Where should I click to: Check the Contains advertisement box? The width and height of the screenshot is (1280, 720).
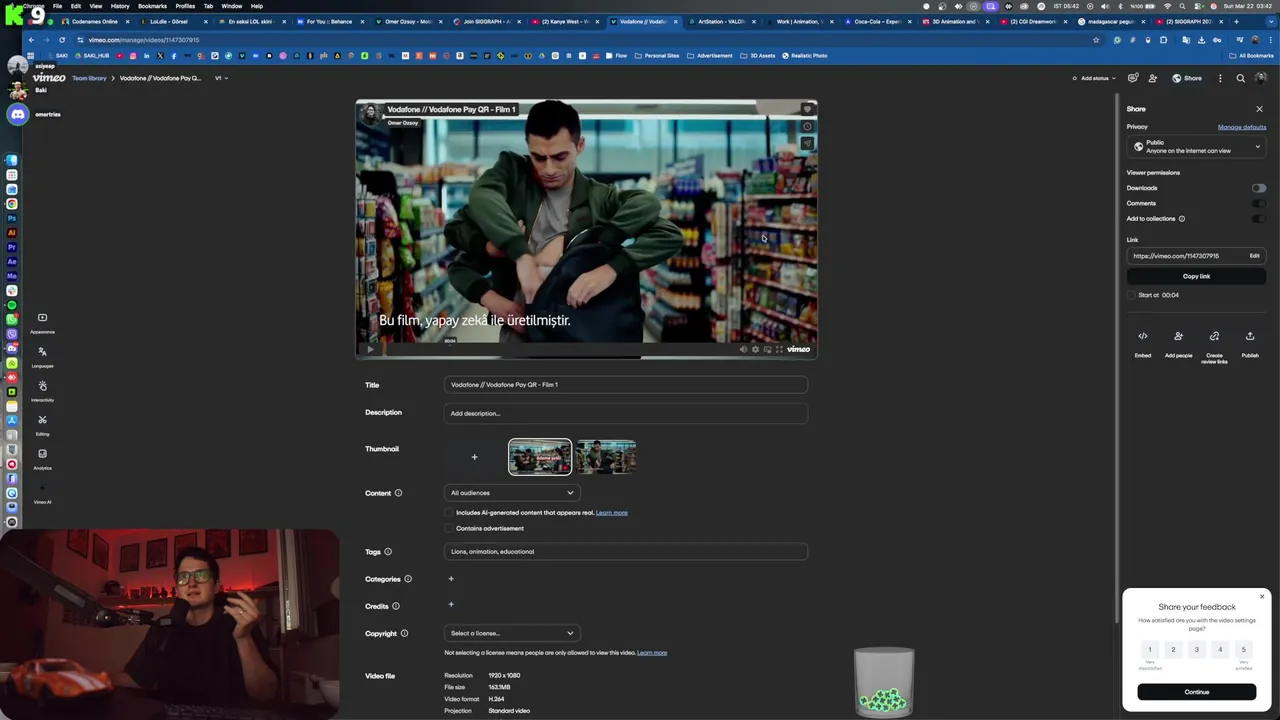coord(449,528)
